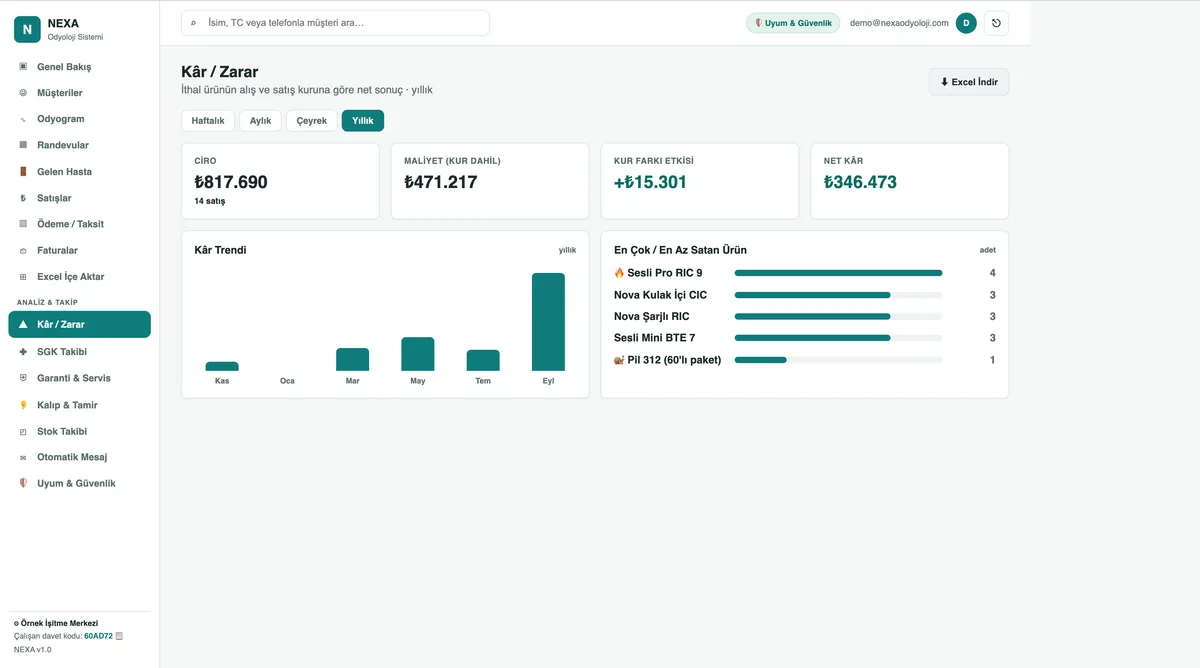
Task: Open Odyogram via its sidebar icon
Action: [x=23, y=119]
